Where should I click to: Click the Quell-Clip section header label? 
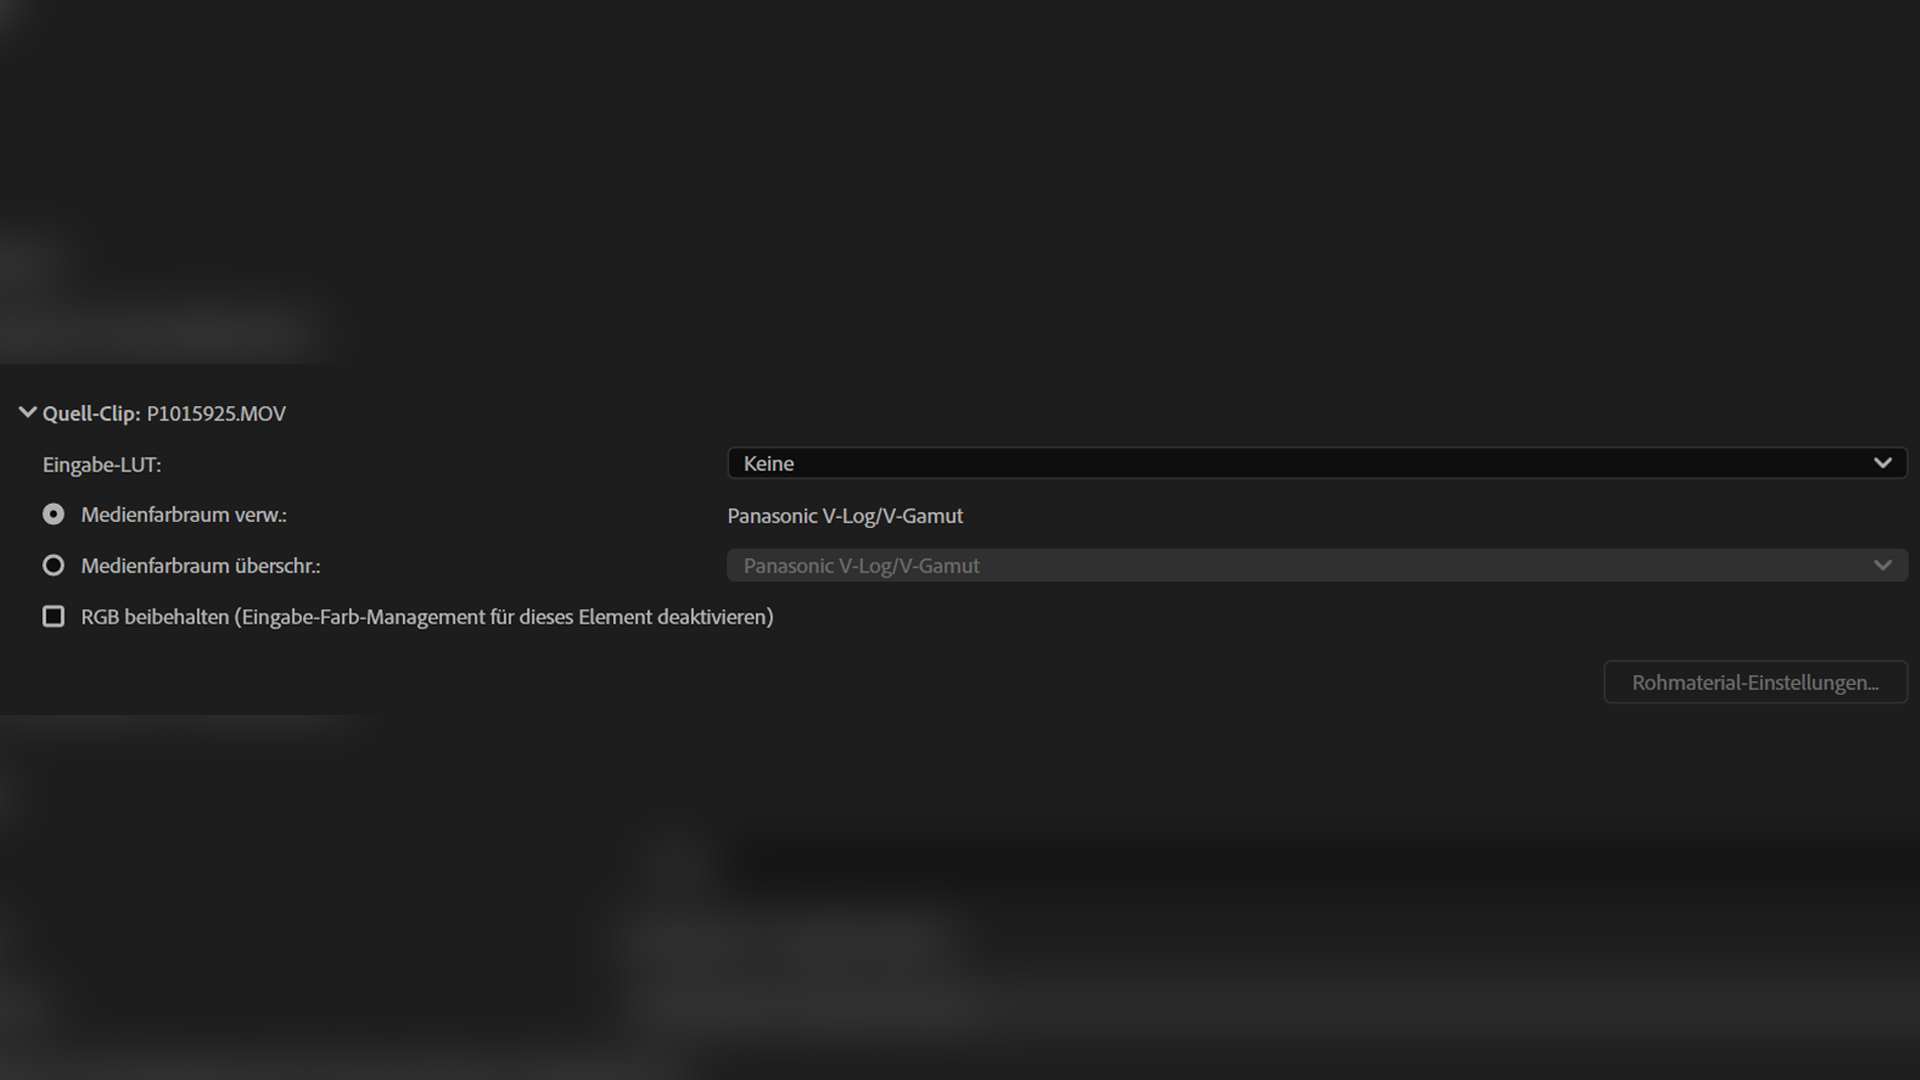[x=91, y=414]
